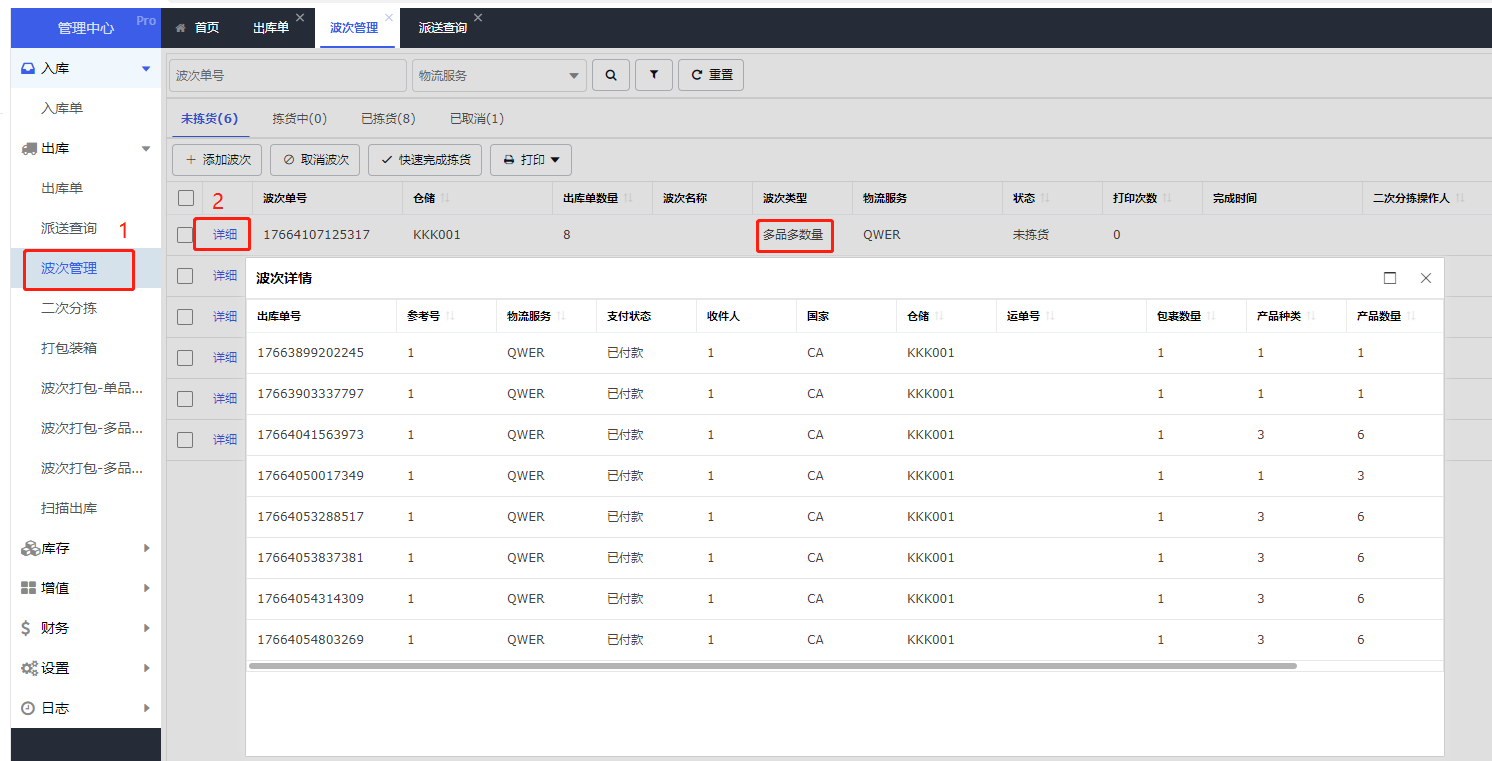Image resolution: width=1492 pixels, height=761 pixels.
Task: Open the 打印 dropdown button
Action: (x=530, y=159)
